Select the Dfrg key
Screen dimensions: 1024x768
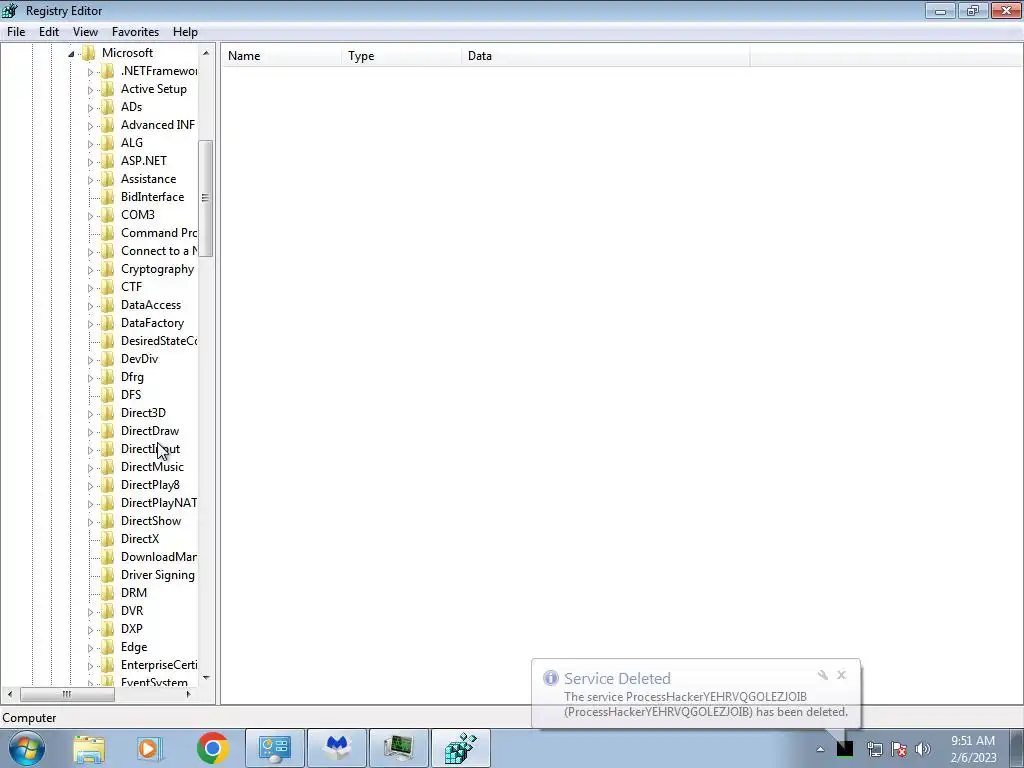132,377
